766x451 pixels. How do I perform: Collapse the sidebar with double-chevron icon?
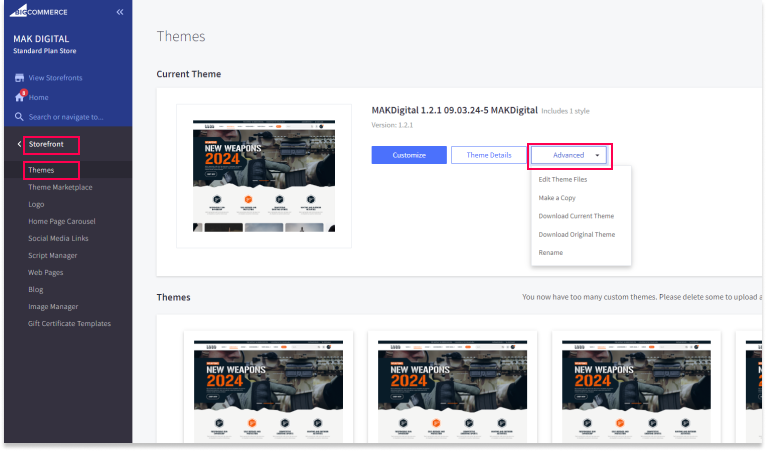tap(120, 12)
